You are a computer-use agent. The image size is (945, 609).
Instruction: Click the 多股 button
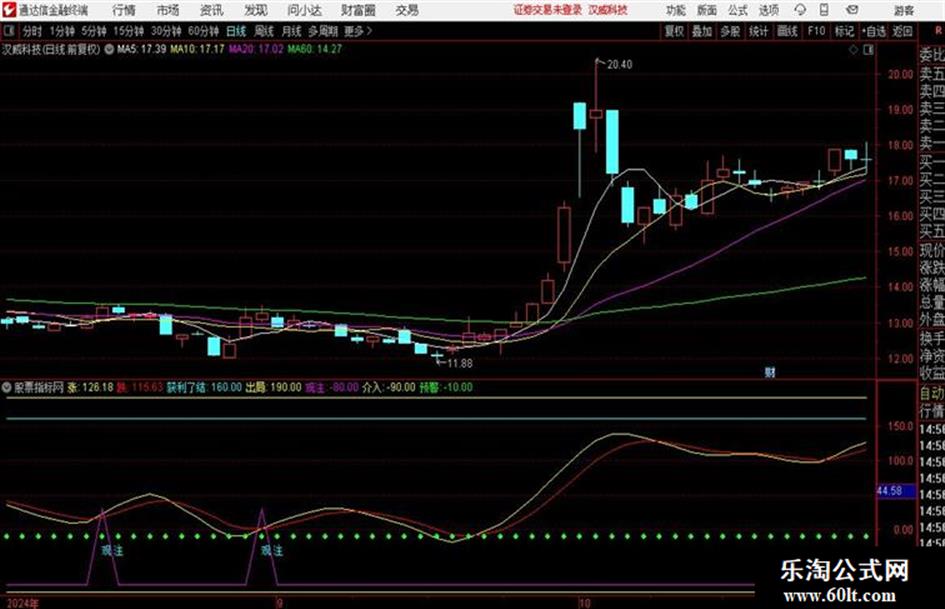730,31
